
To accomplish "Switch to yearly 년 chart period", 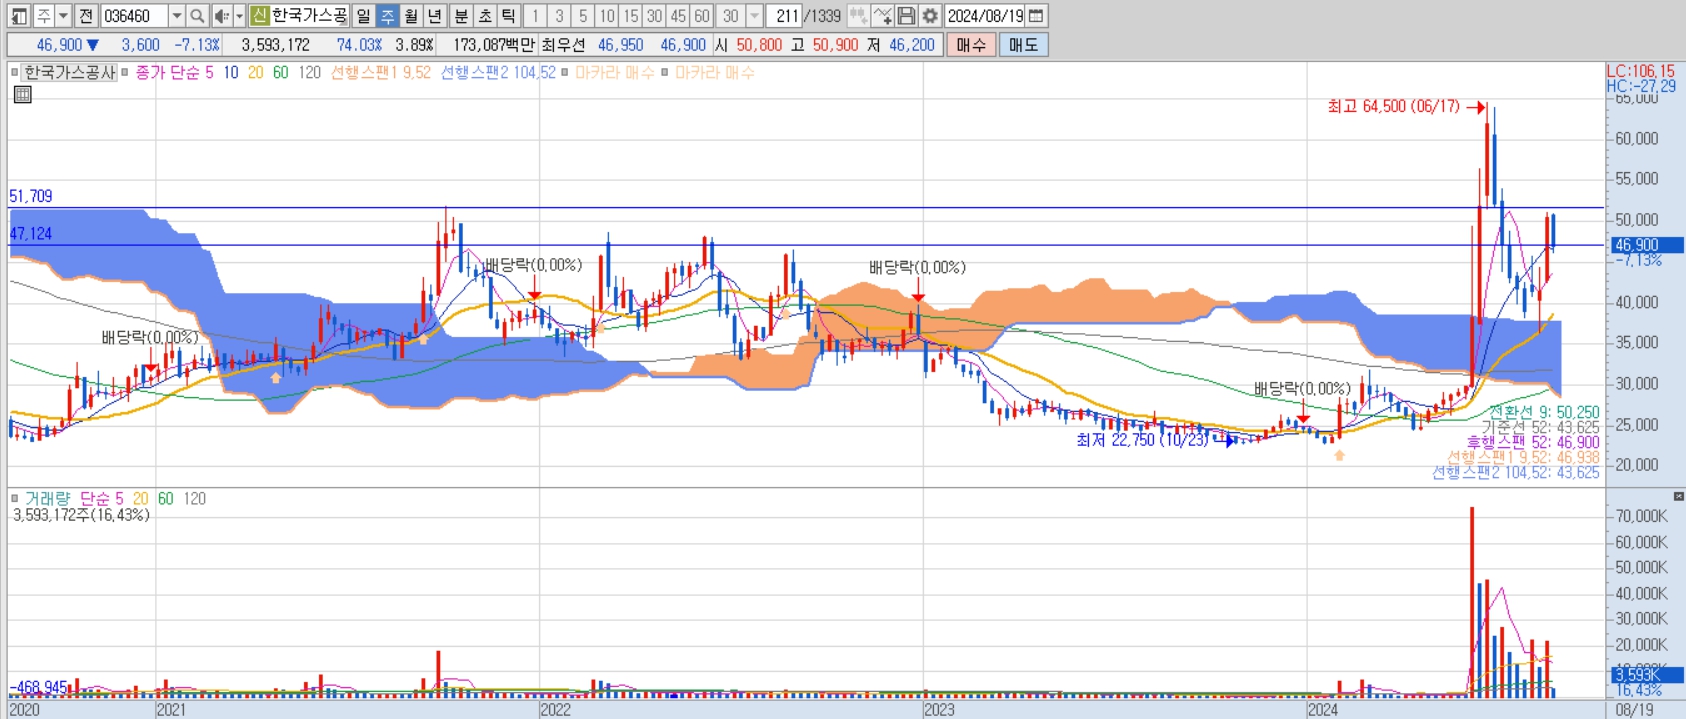I will click(x=435, y=16).
